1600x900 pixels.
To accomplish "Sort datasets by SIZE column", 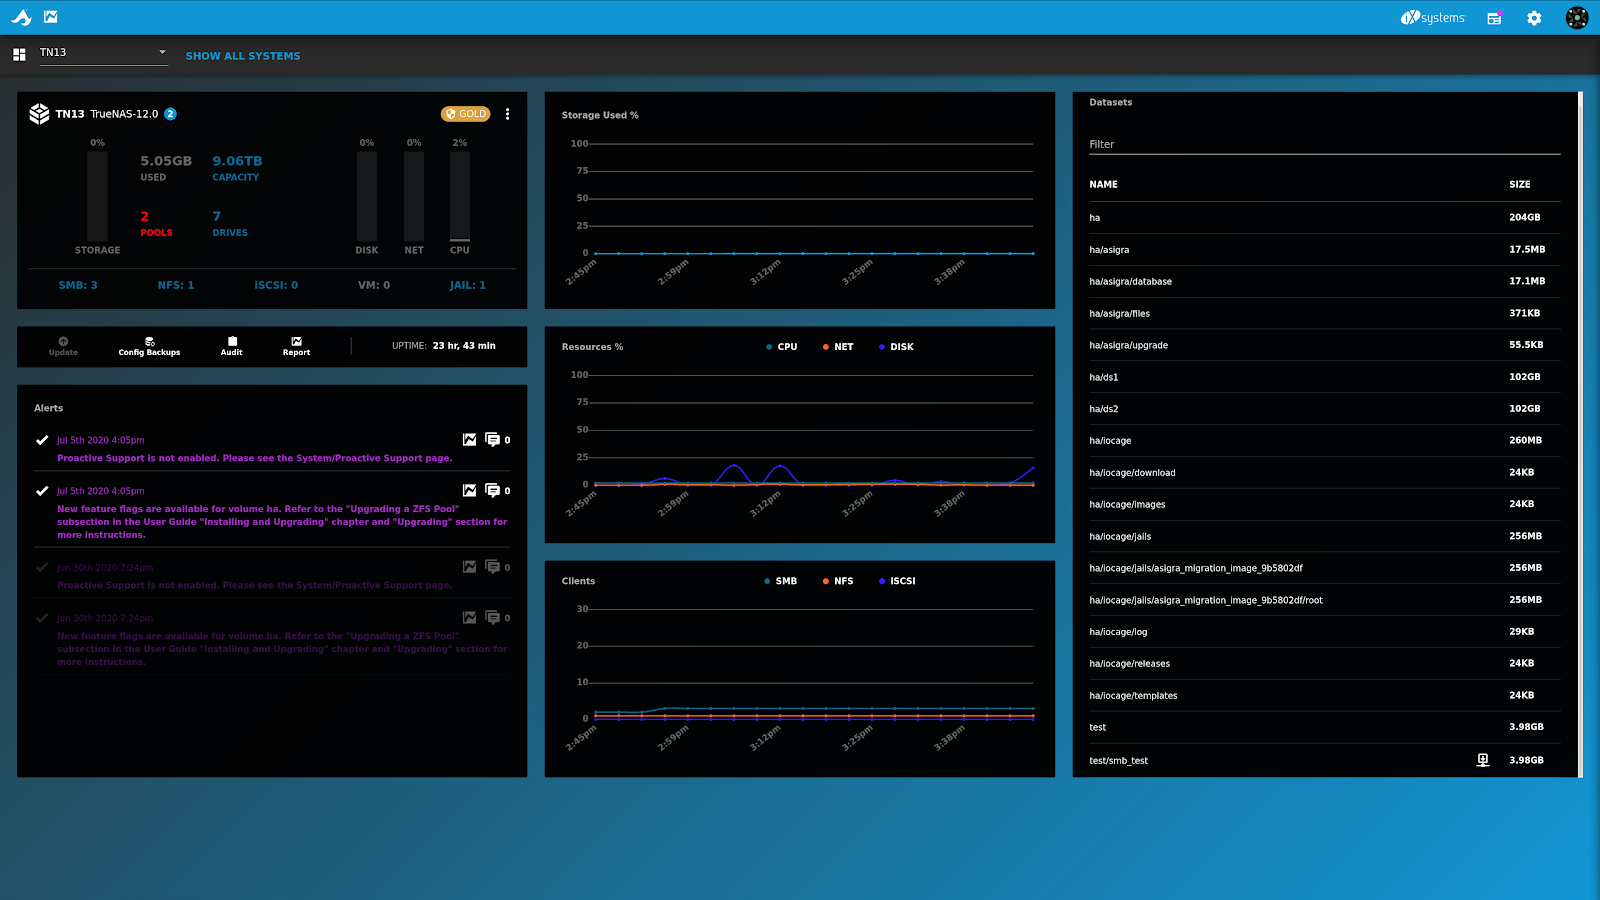I will (1519, 185).
